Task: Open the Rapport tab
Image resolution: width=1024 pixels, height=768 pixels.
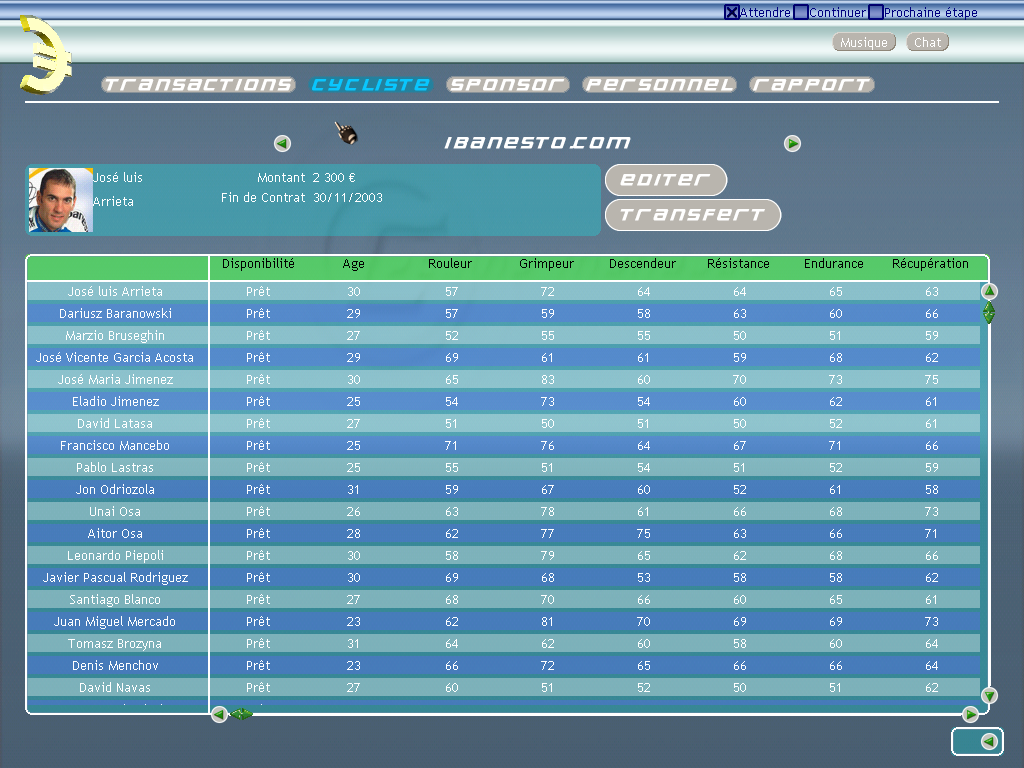Action: (812, 84)
